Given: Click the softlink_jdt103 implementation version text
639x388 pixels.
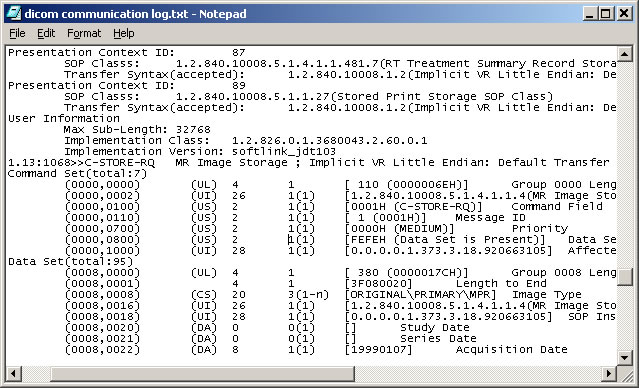Looking at the screenshot, I should click(x=284, y=152).
